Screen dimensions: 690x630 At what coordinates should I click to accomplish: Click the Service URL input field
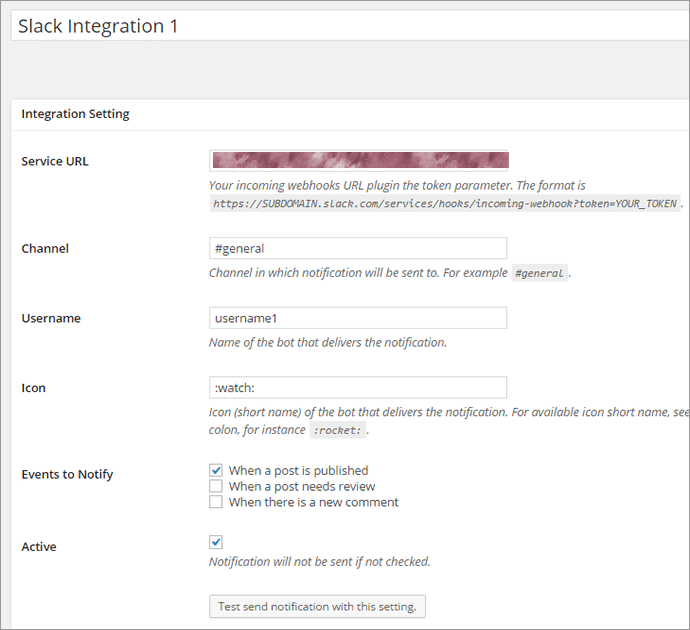pos(358,161)
